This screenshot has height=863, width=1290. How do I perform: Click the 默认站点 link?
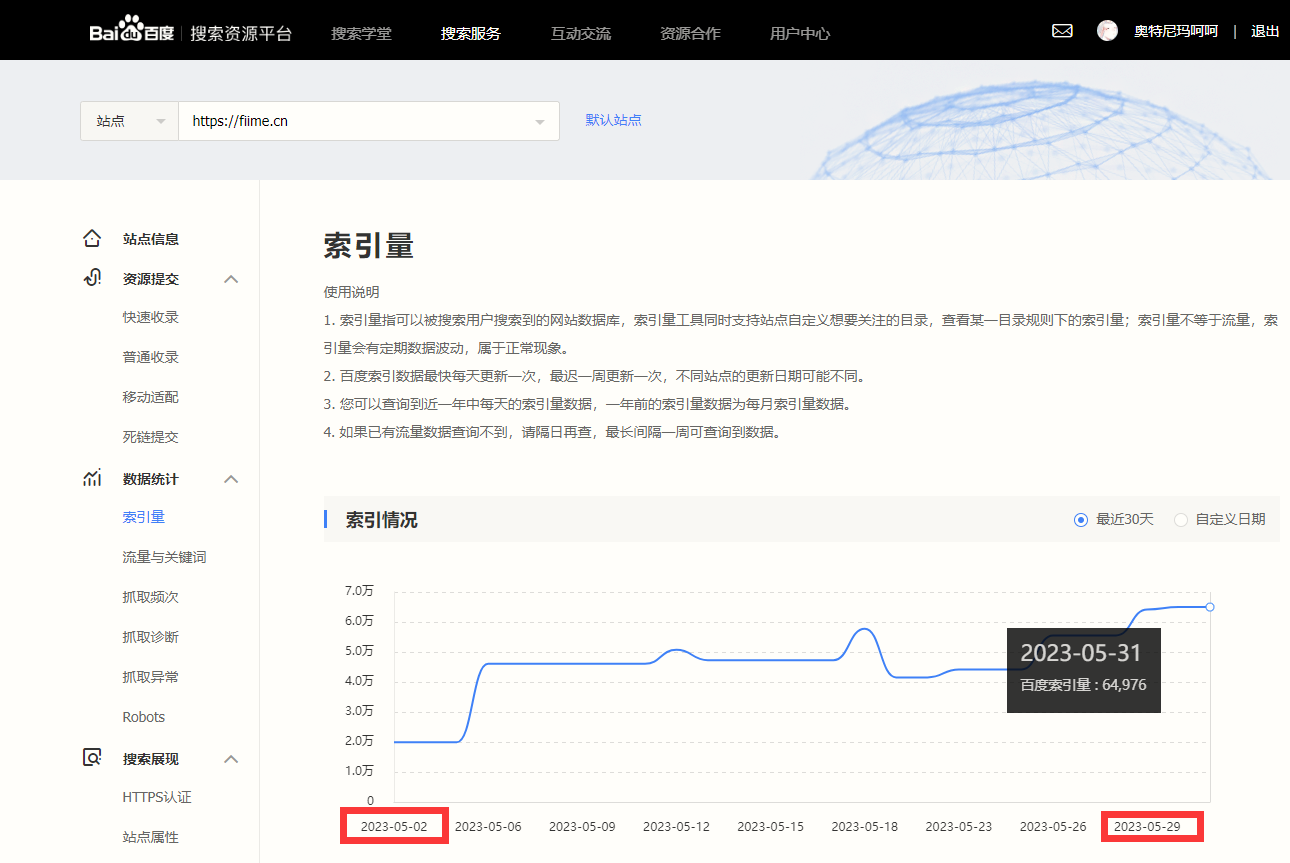tap(614, 120)
